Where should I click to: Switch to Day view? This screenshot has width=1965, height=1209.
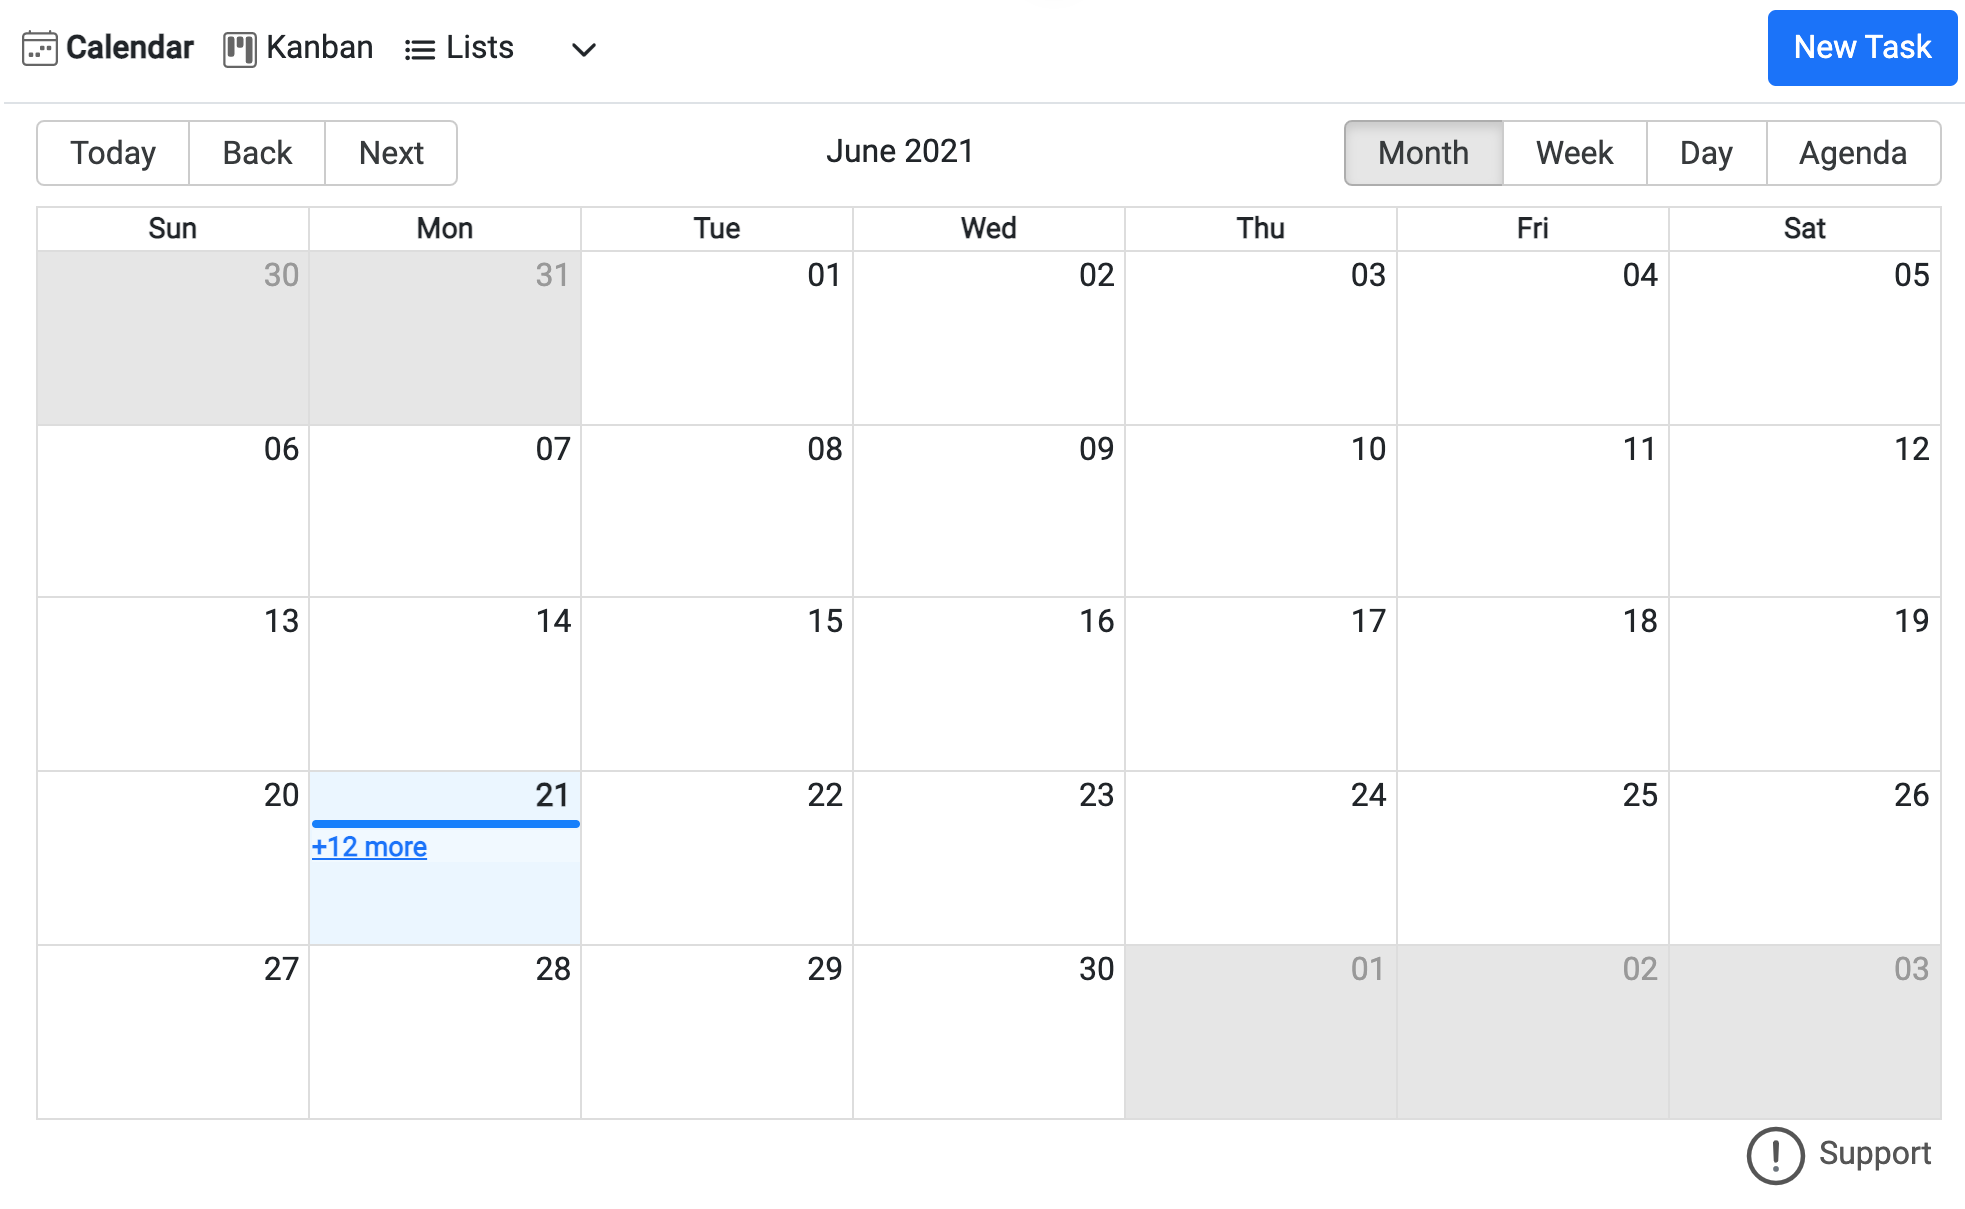[x=1705, y=153]
